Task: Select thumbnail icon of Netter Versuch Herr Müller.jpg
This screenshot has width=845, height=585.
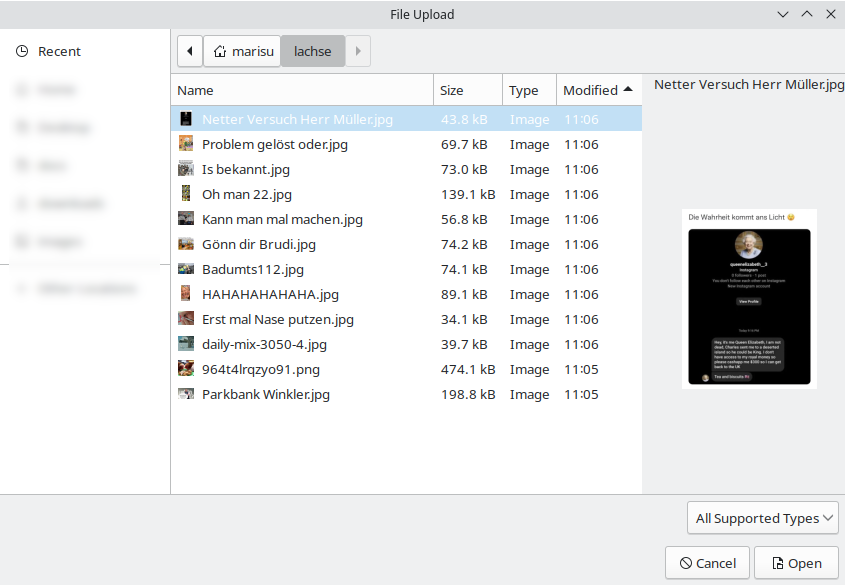Action: point(186,119)
